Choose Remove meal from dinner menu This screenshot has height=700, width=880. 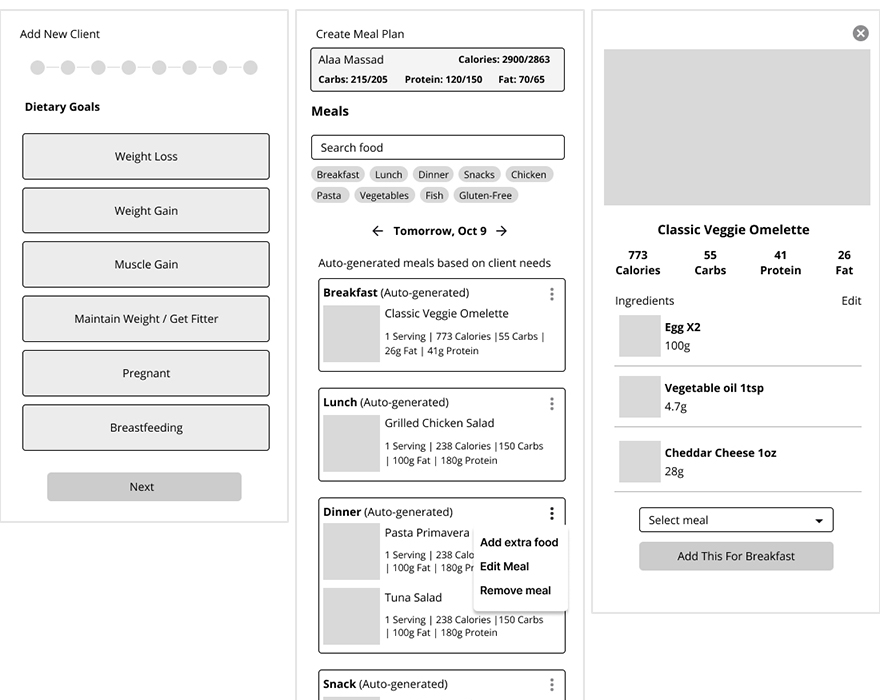click(x=515, y=591)
